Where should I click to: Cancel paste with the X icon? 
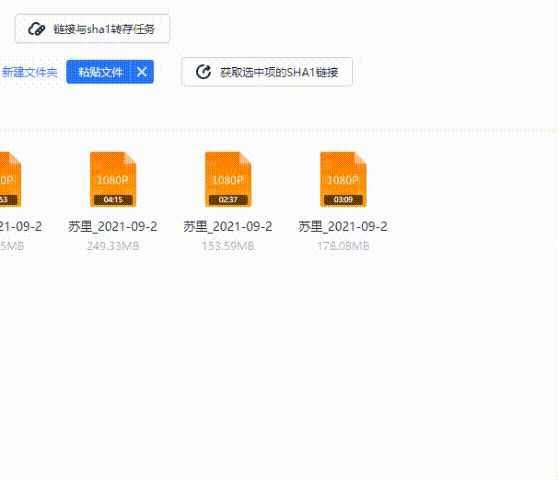pyautogui.click(x=142, y=72)
